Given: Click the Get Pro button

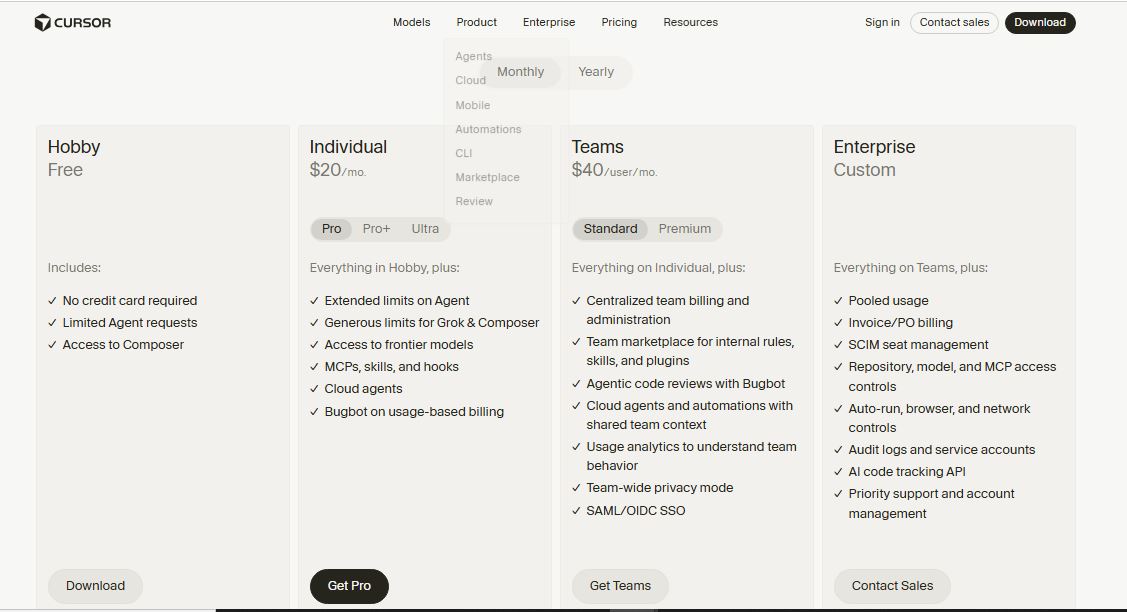Looking at the screenshot, I should (x=349, y=586).
